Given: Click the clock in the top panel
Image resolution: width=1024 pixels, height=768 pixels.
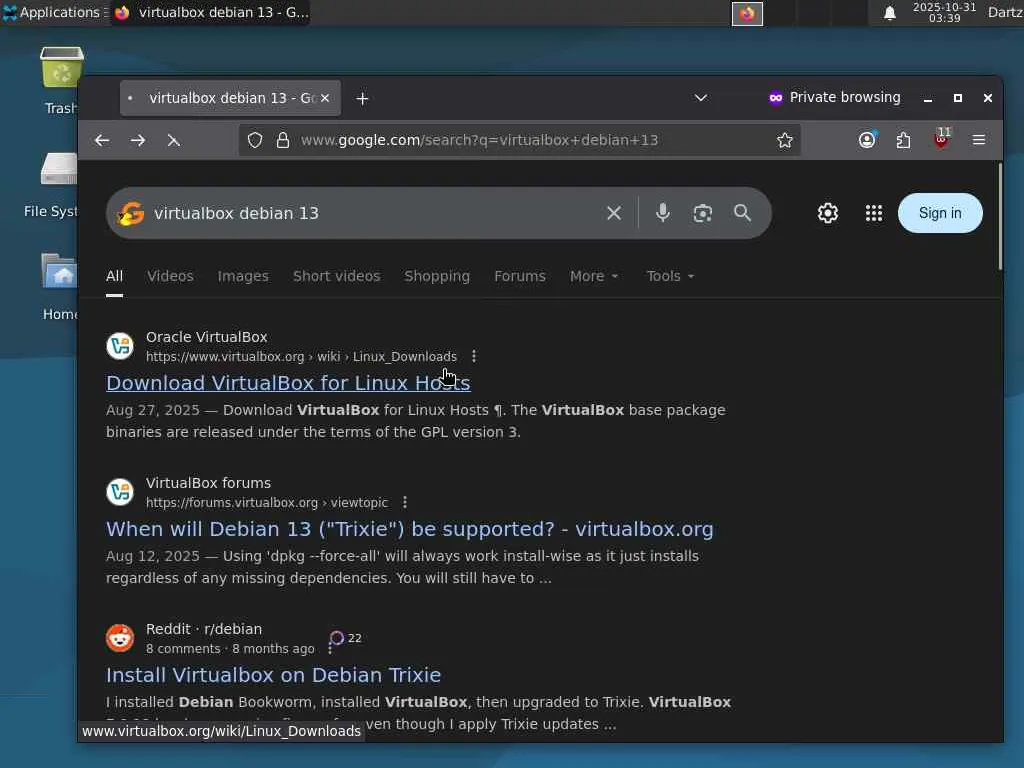Looking at the screenshot, I should pos(944,12).
